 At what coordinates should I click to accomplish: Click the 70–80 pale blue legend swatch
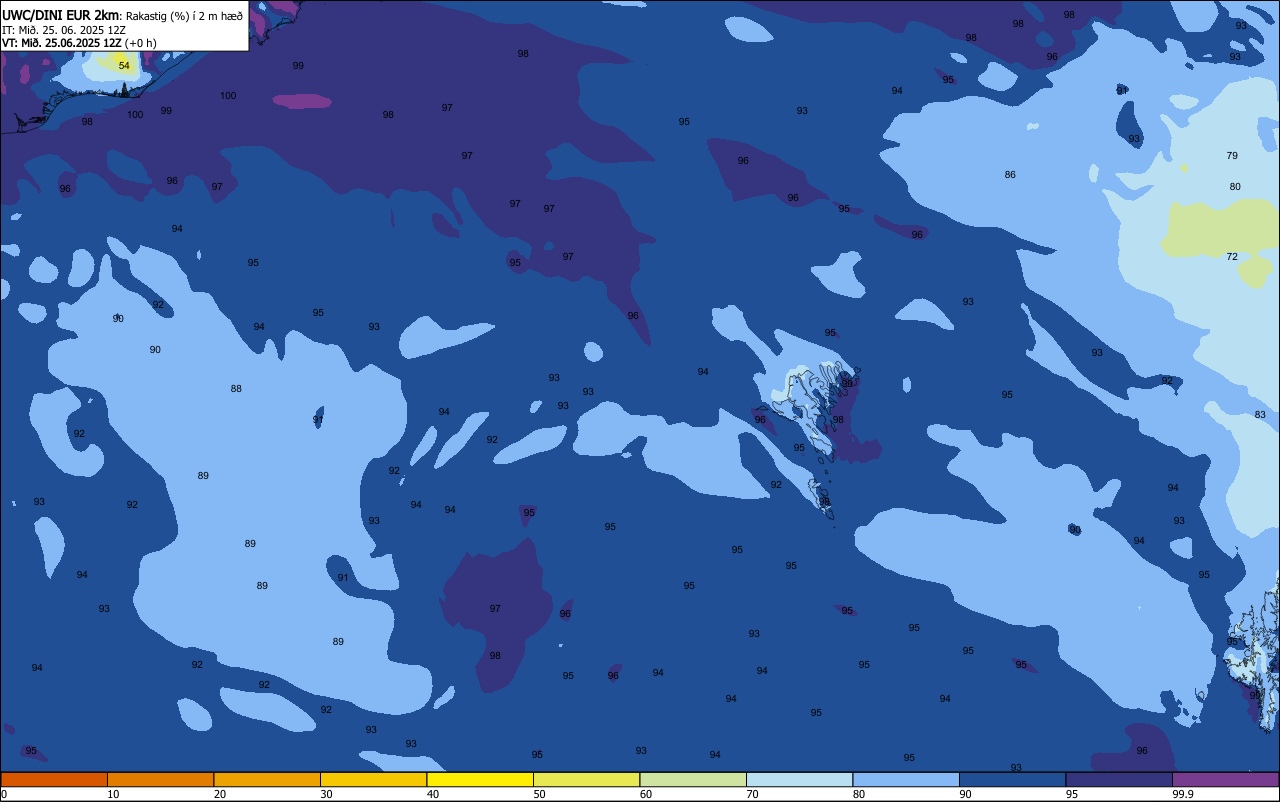[x=799, y=779]
